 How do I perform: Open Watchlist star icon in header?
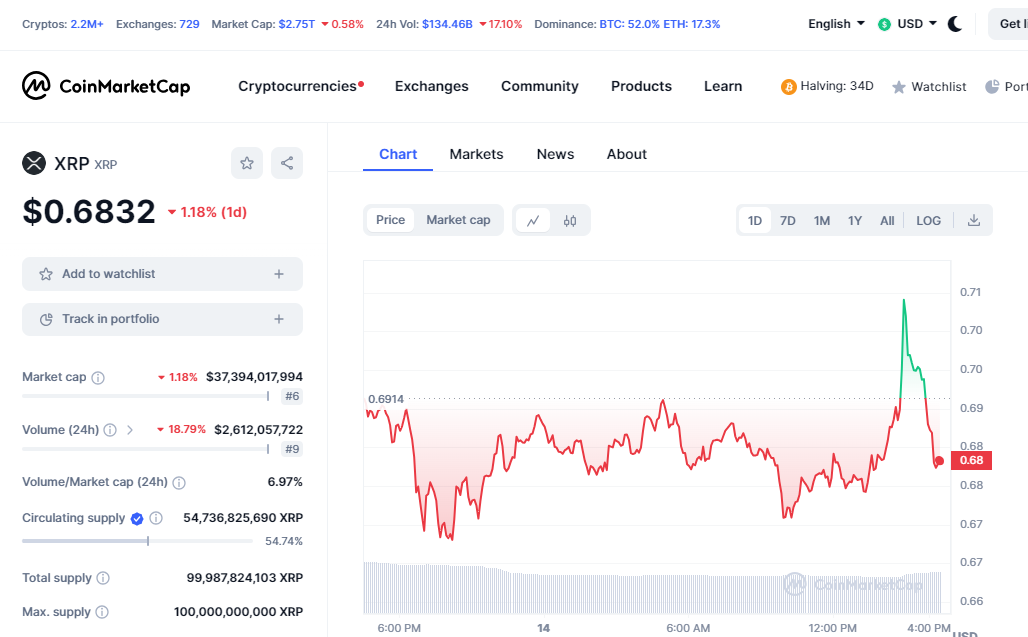(x=899, y=87)
